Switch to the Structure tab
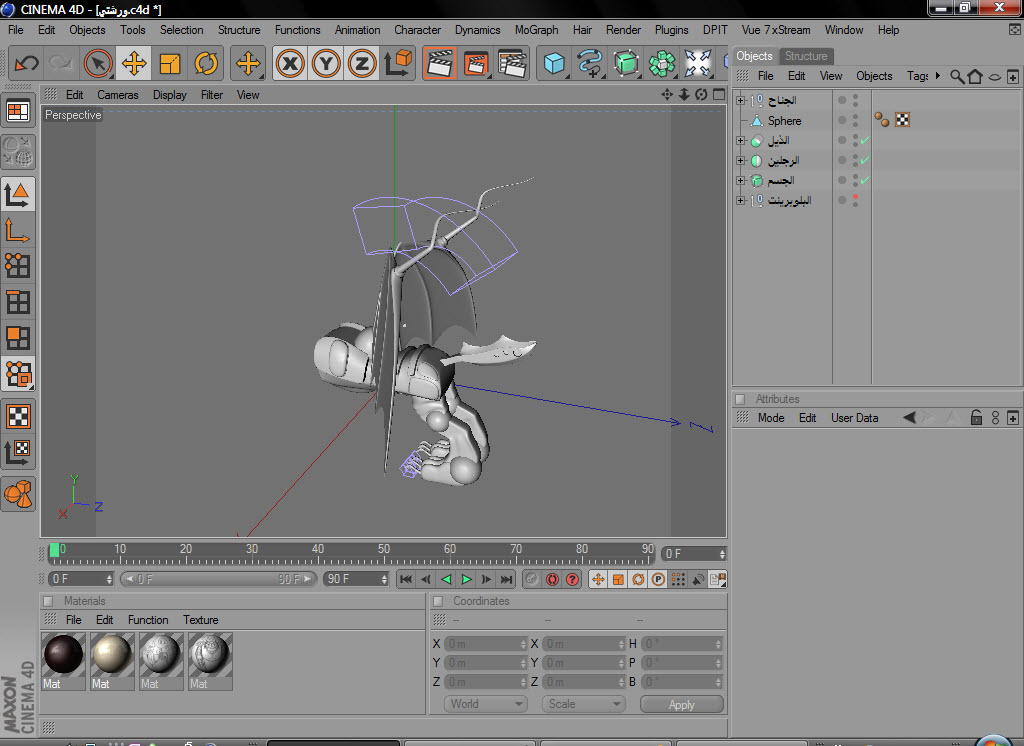The width and height of the screenshot is (1024, 746). pos(805,56)
